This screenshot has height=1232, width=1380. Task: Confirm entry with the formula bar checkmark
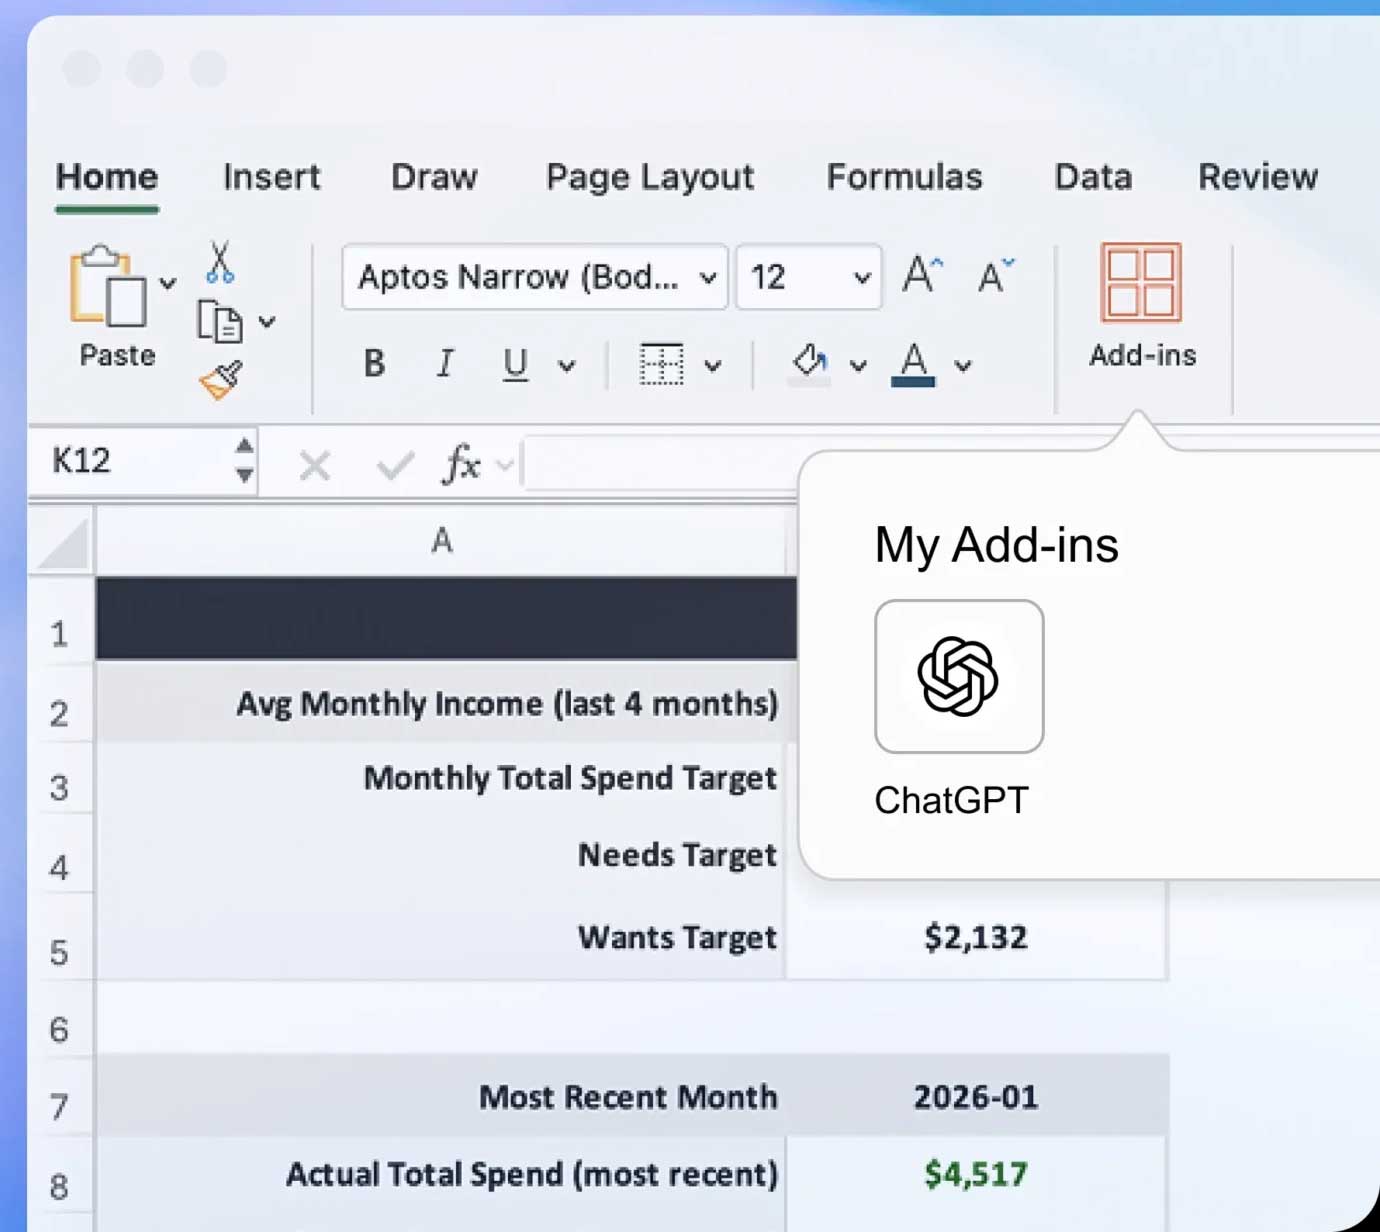pos(395,465)
